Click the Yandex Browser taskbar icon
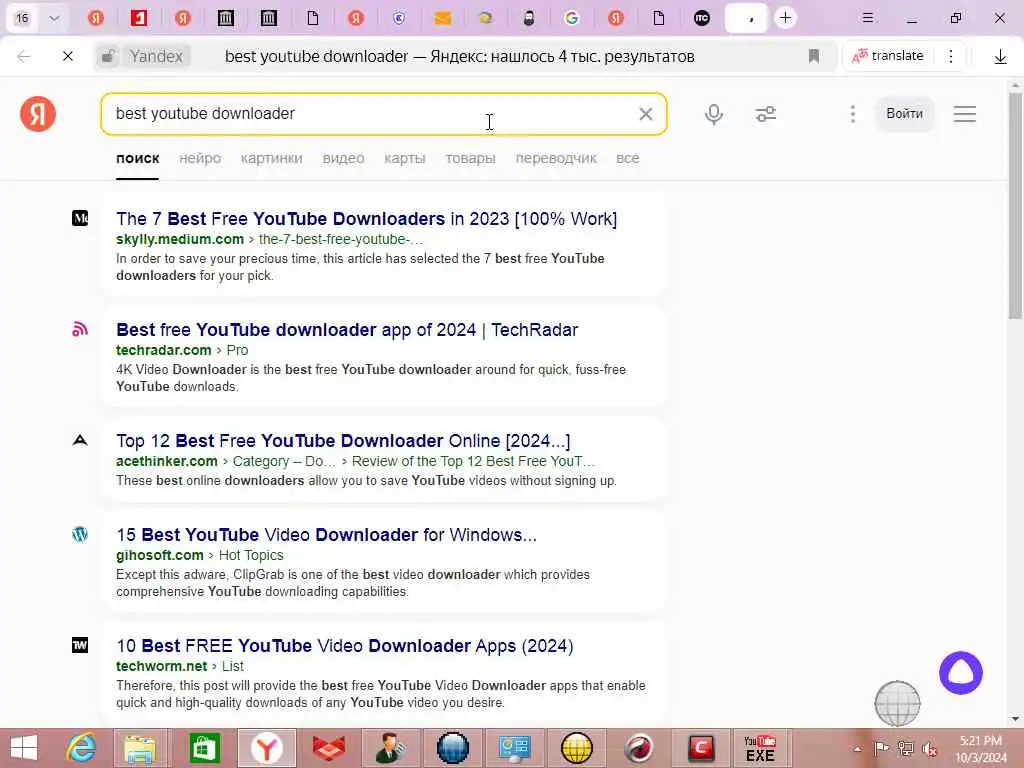1024x768 pixels. tap(266, 748)
